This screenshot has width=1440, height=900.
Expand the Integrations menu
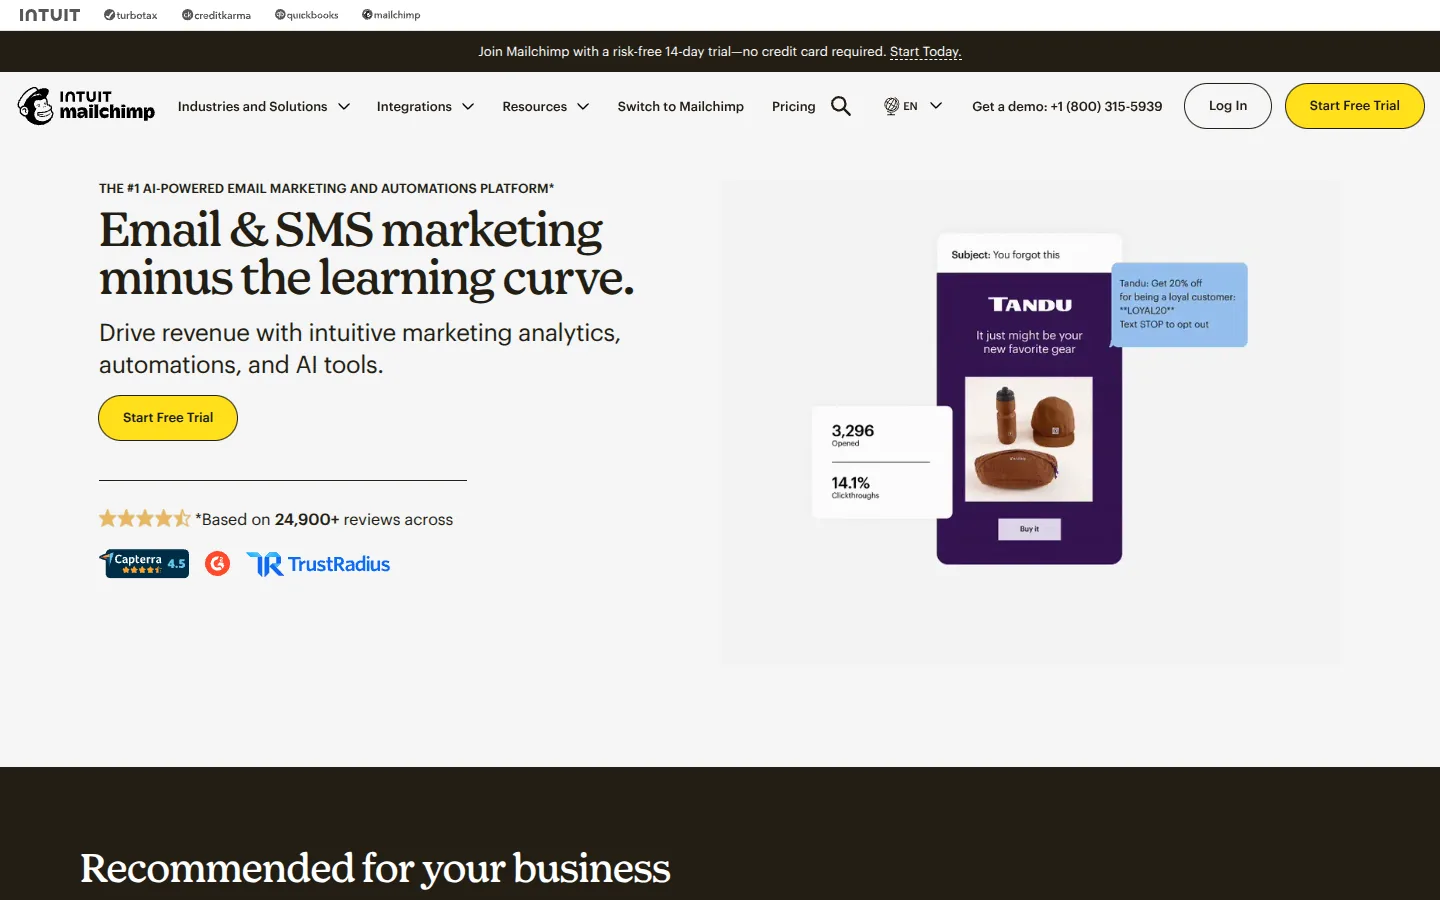coord(425,106)
